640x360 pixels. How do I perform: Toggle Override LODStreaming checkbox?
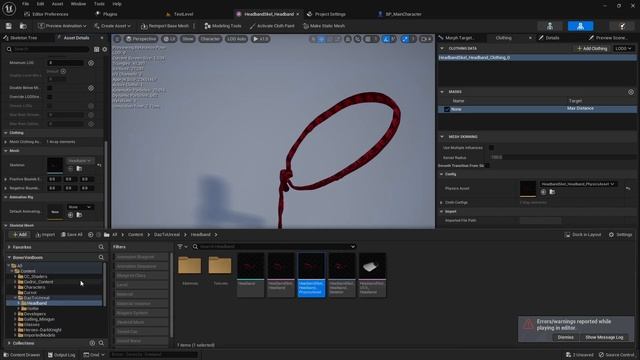(x=50, y=97)
